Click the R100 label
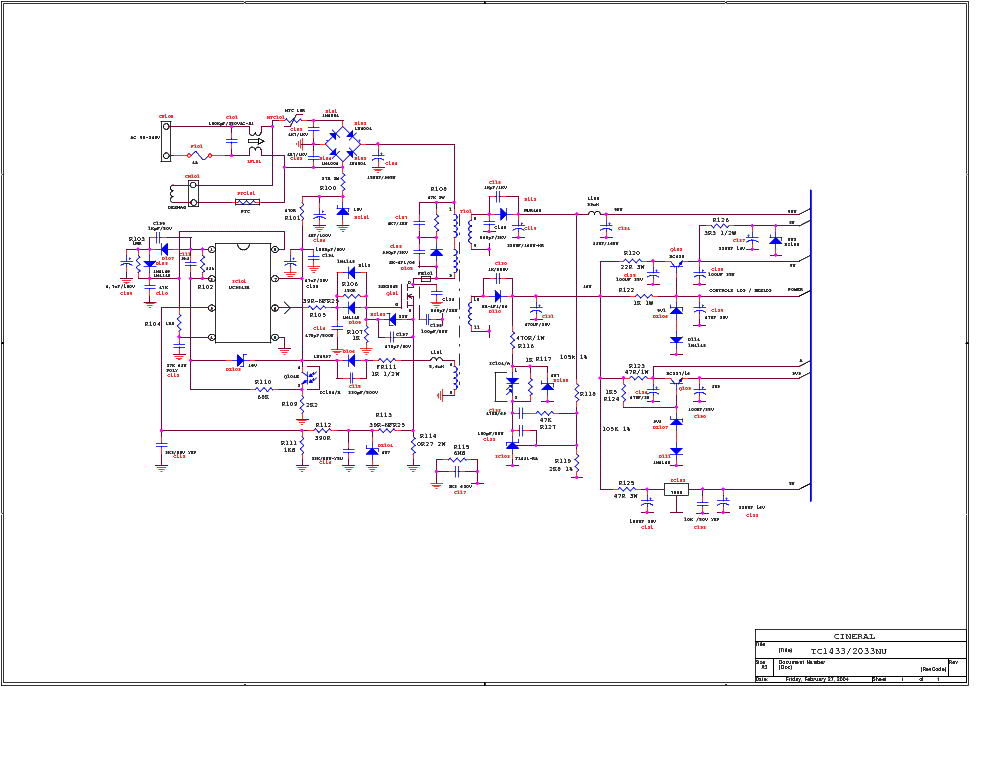The height and width of the screenshot is (765, 990). pos(328,188)
